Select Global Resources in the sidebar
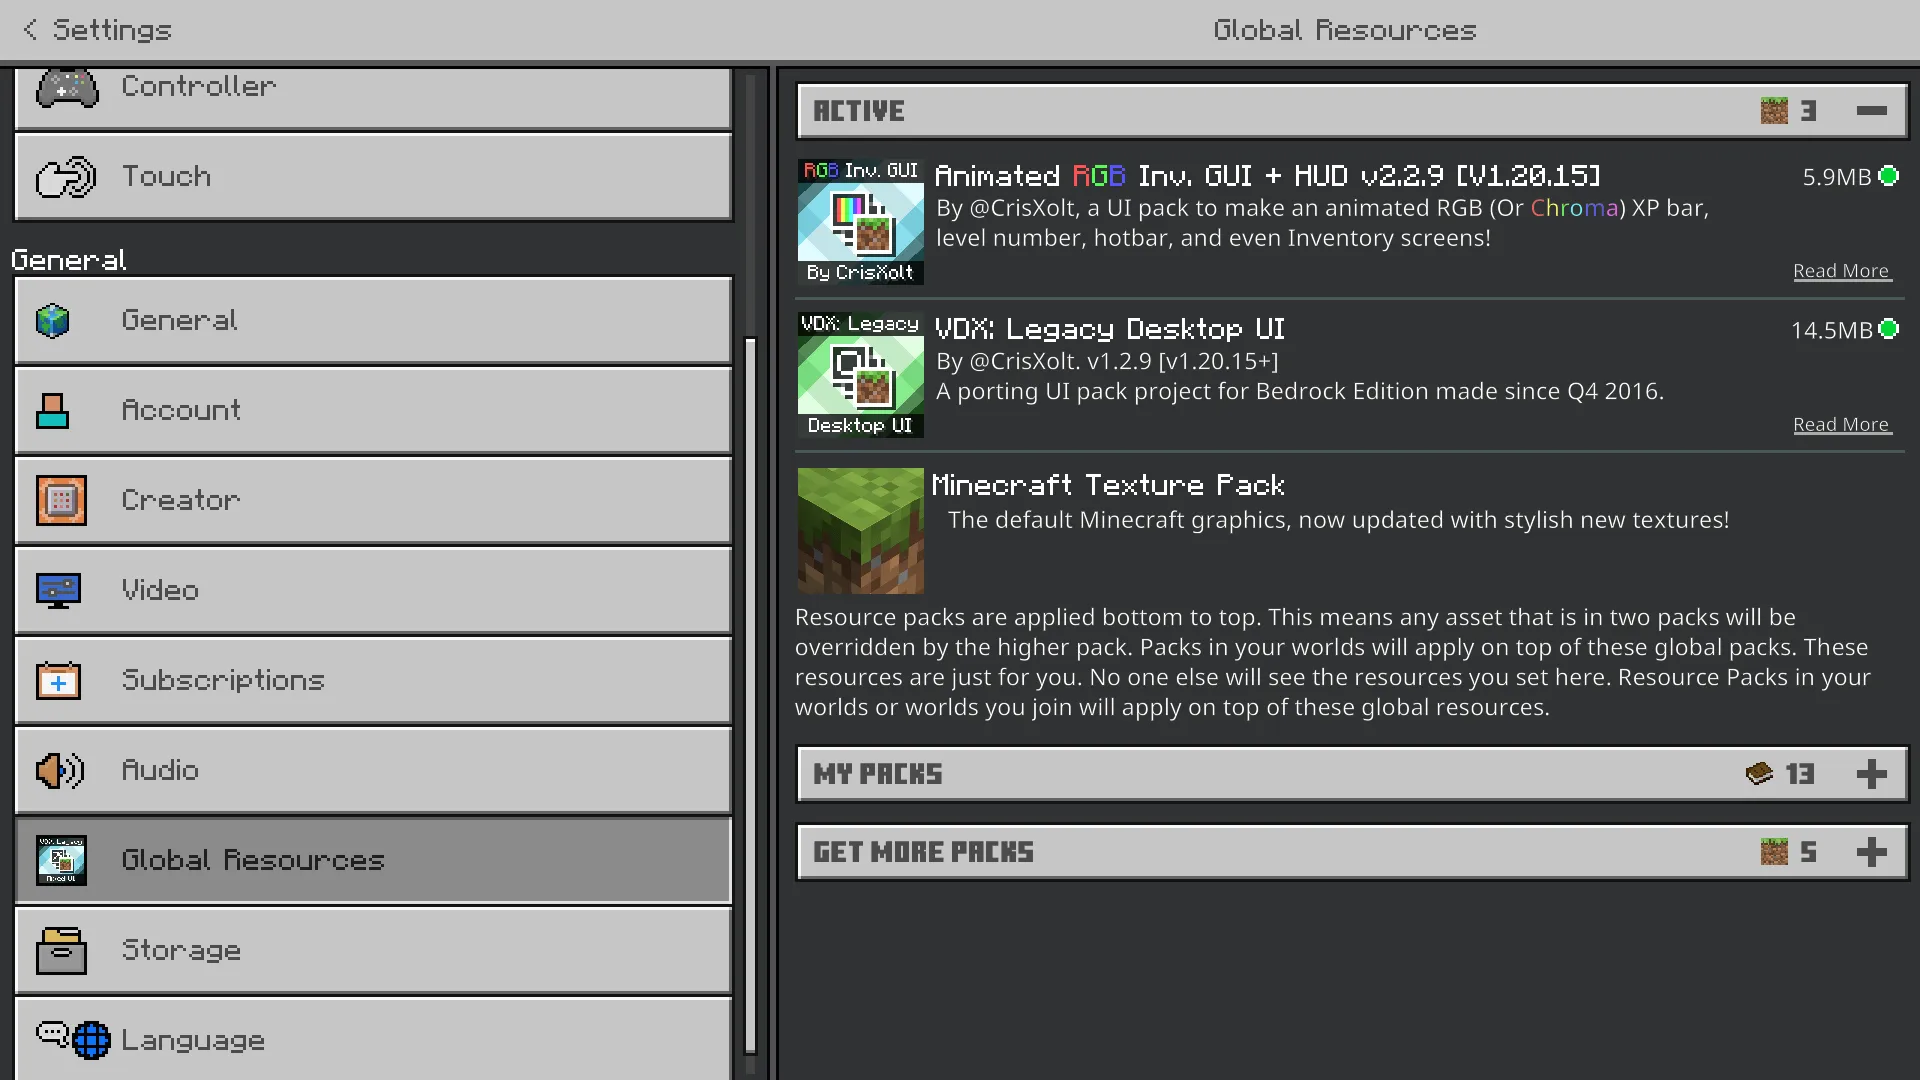Image resolution: width=1920 pixels, height=1080 pixels. tap(373, 860)
